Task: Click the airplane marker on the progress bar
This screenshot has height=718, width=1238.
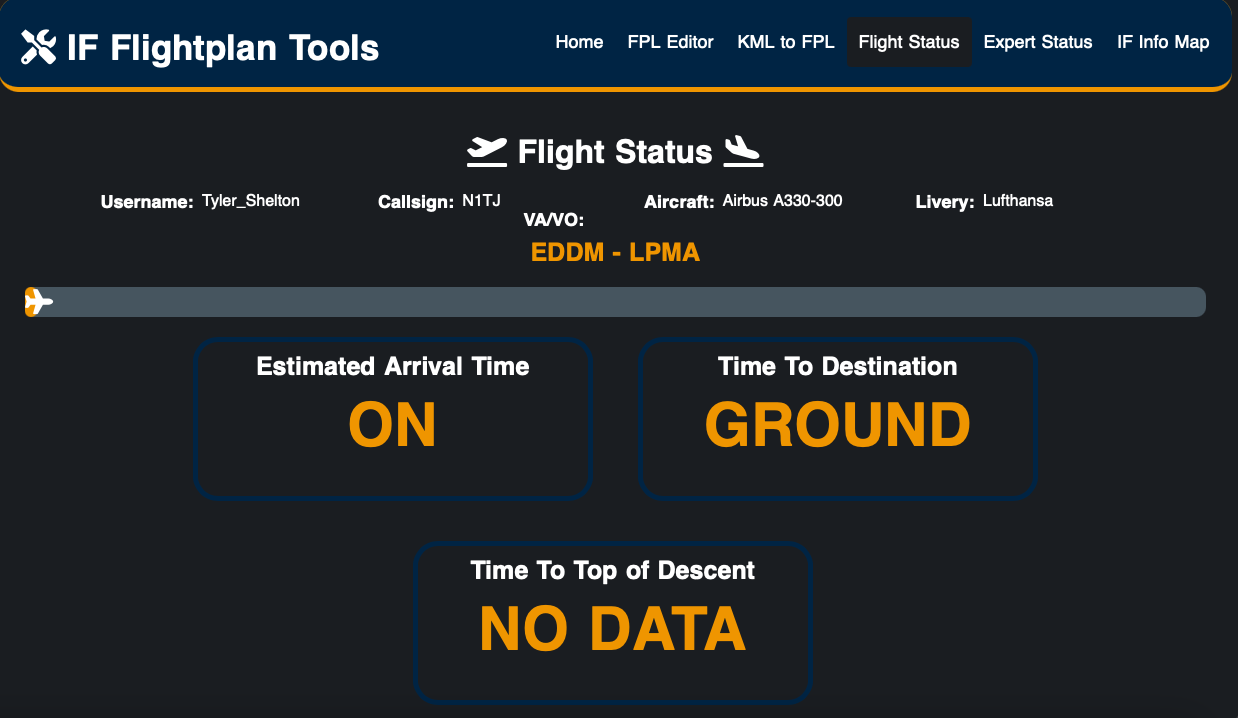Action: point(38,301)
